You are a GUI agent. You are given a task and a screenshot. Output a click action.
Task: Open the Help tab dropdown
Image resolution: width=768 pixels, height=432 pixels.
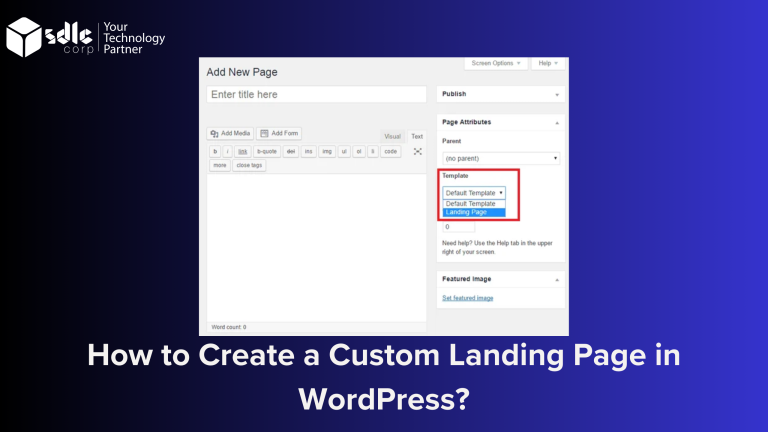coord(548,63)
